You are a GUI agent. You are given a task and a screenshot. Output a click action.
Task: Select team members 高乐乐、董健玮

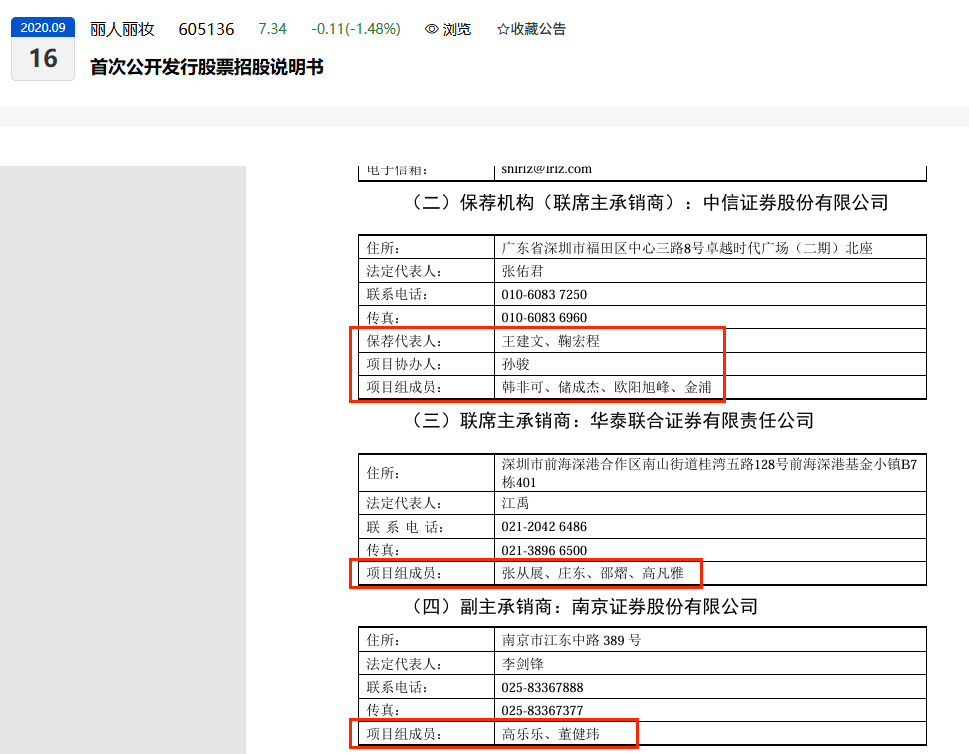pos(551,734)
